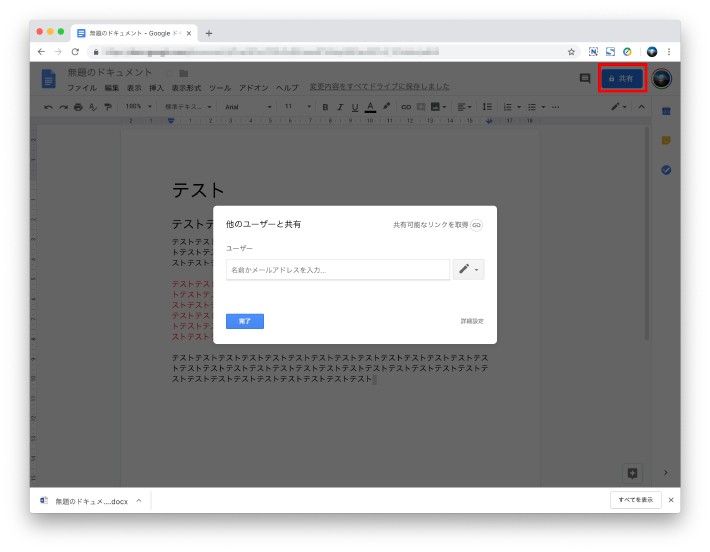Open the editing mode pencil dropdown
Image resolution: width=710 pixels, height=552 pixels.
coord(619,107)
